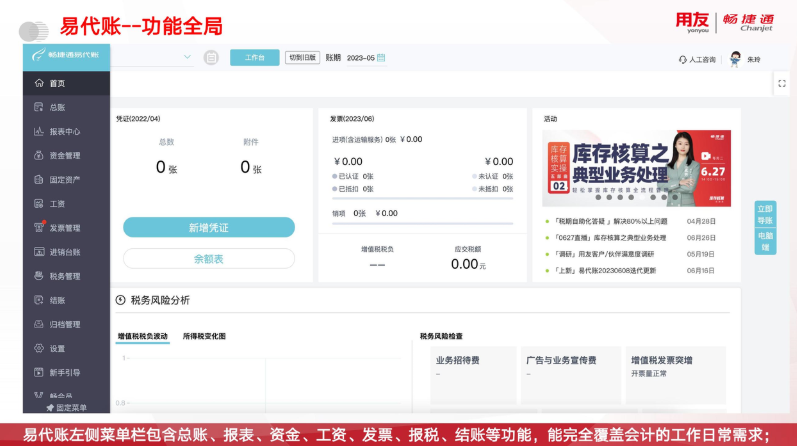This screenshot has width=797, height=446.
Task: Click the 凭证(2022/04) panel title
Action: pos(138,118)
